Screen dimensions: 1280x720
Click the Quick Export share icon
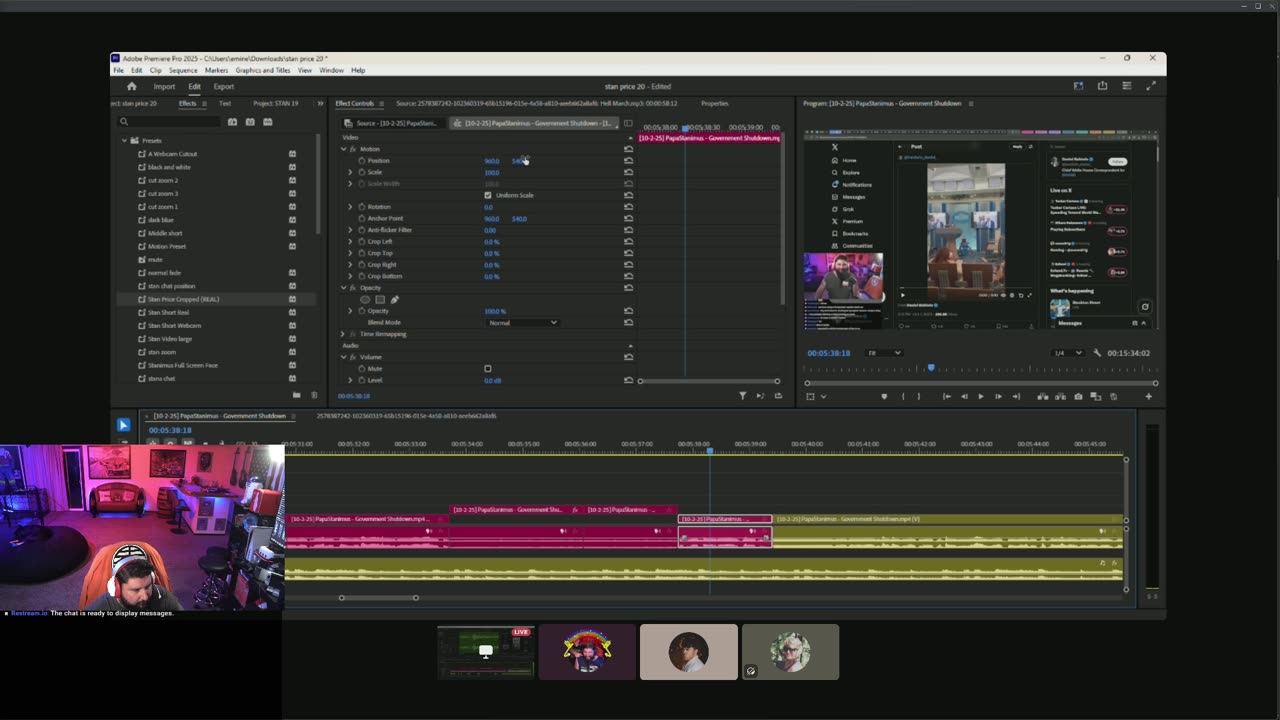coord(1102,86)
